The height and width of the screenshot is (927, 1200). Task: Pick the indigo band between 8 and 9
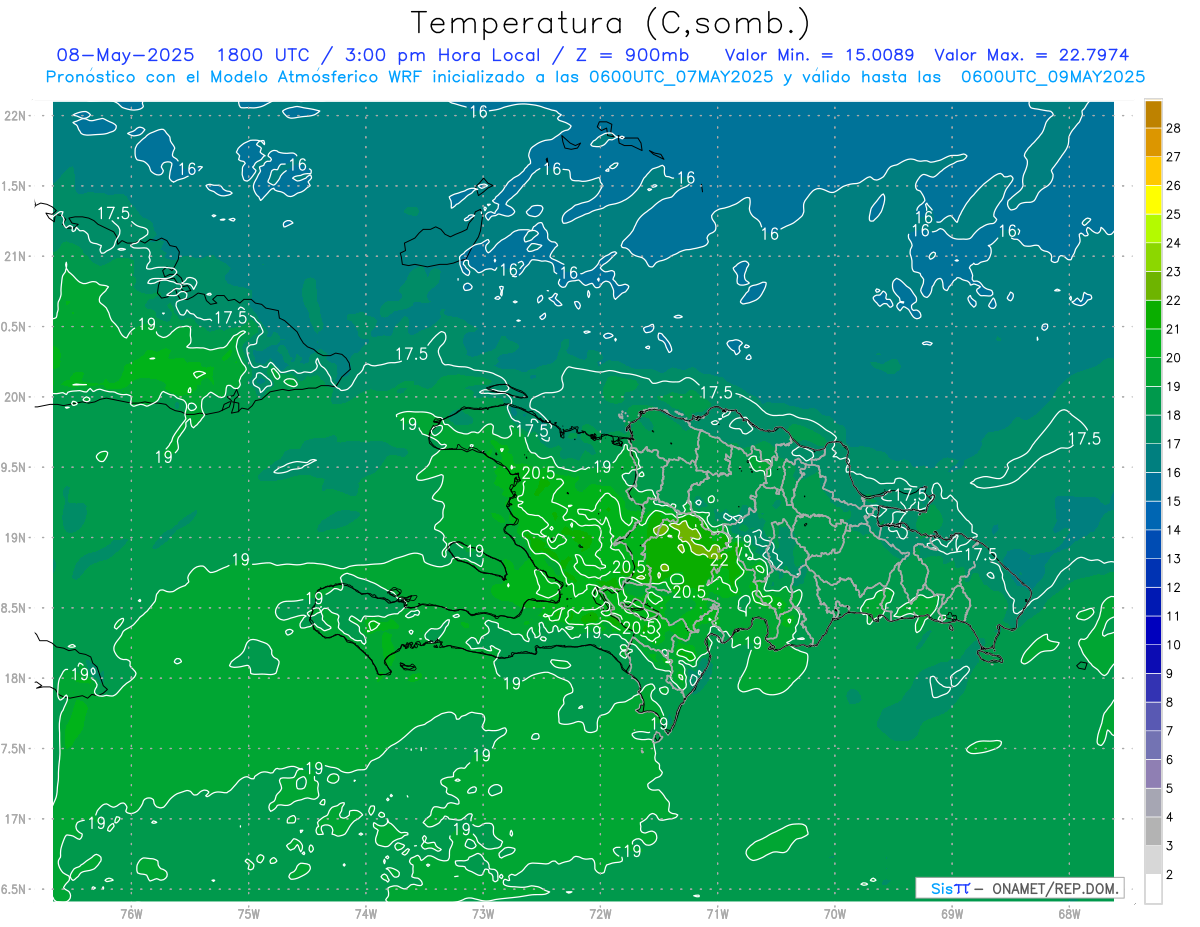pyautogui.click(x=1153, y=688)
